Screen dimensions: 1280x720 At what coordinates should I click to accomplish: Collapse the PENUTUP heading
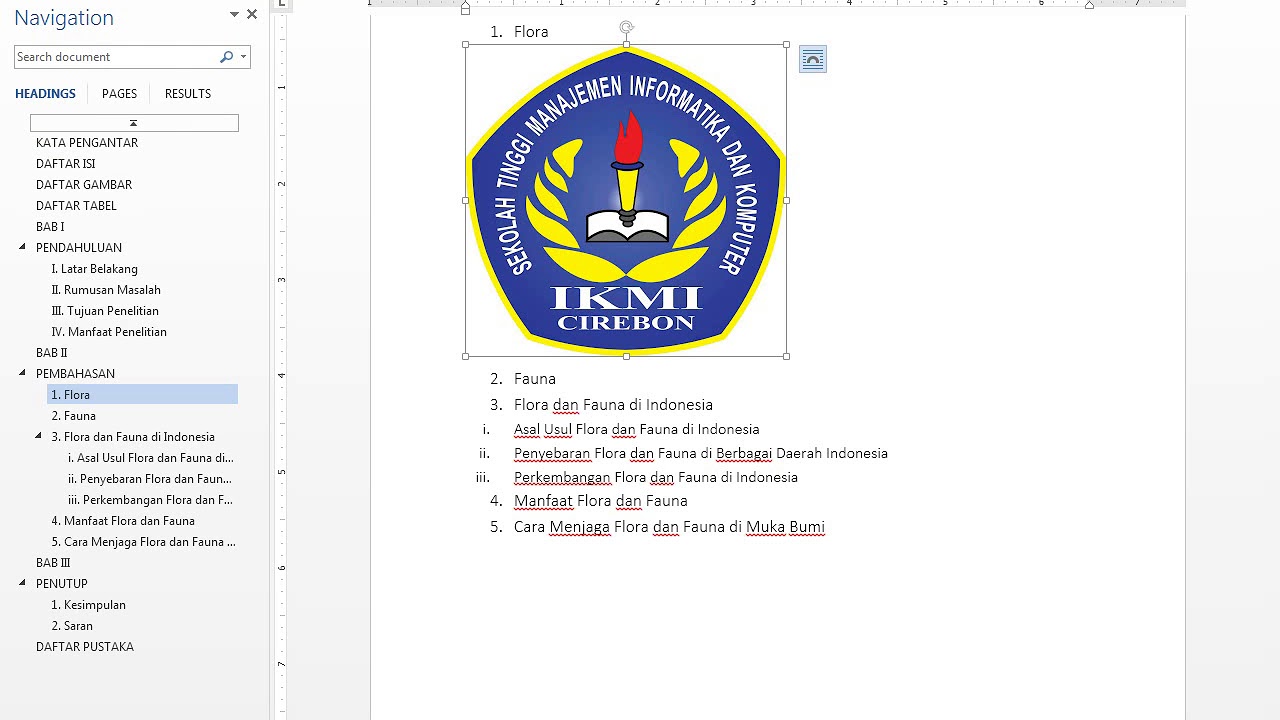(22, 583)
